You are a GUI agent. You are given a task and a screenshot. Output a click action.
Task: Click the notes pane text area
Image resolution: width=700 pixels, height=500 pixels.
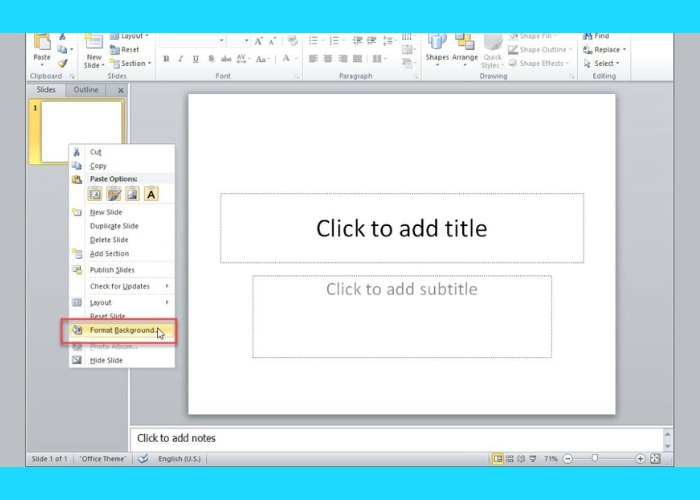point(396,438)
